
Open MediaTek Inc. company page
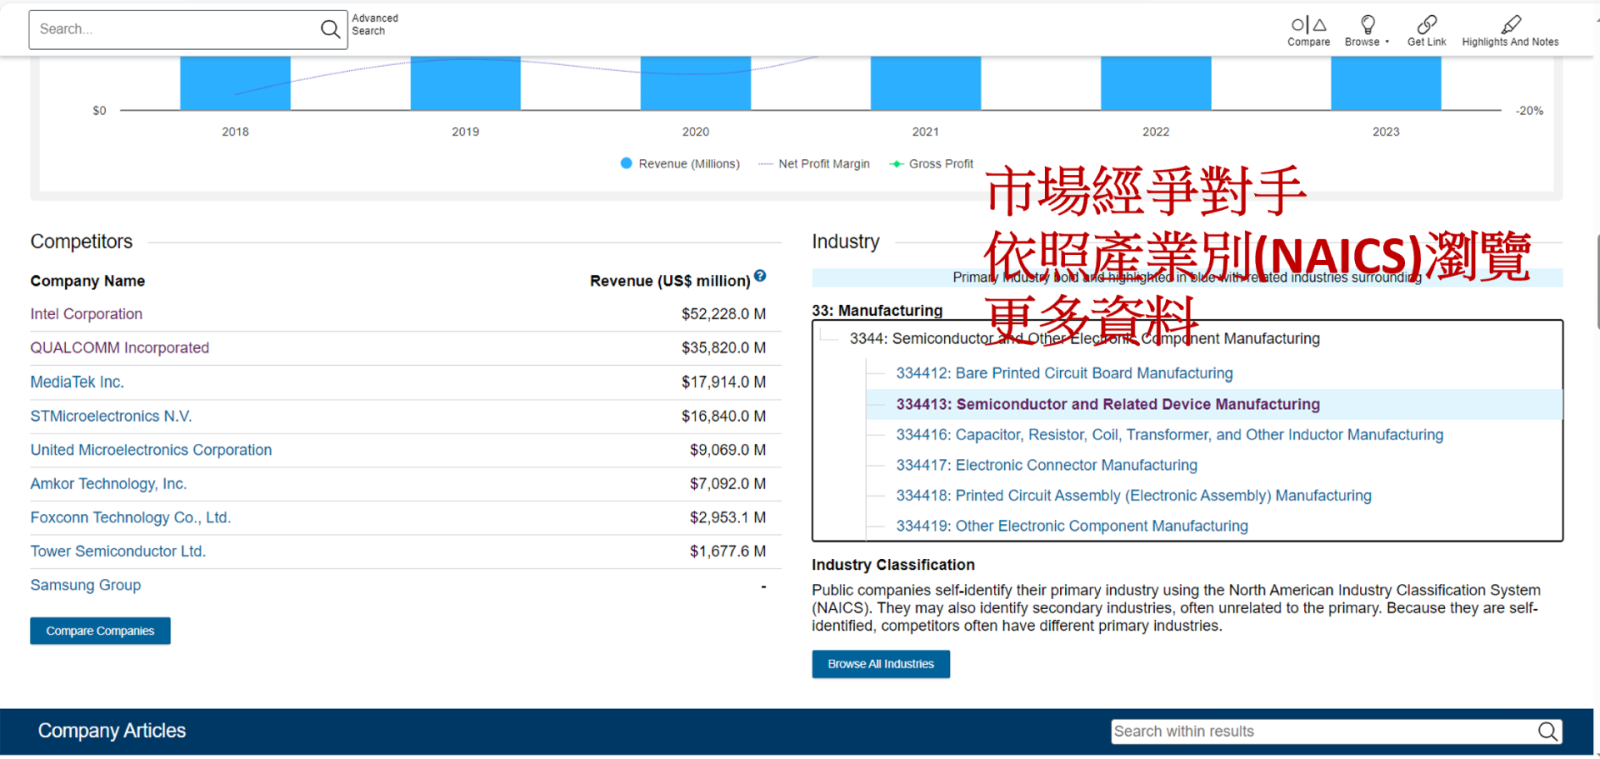77,382
